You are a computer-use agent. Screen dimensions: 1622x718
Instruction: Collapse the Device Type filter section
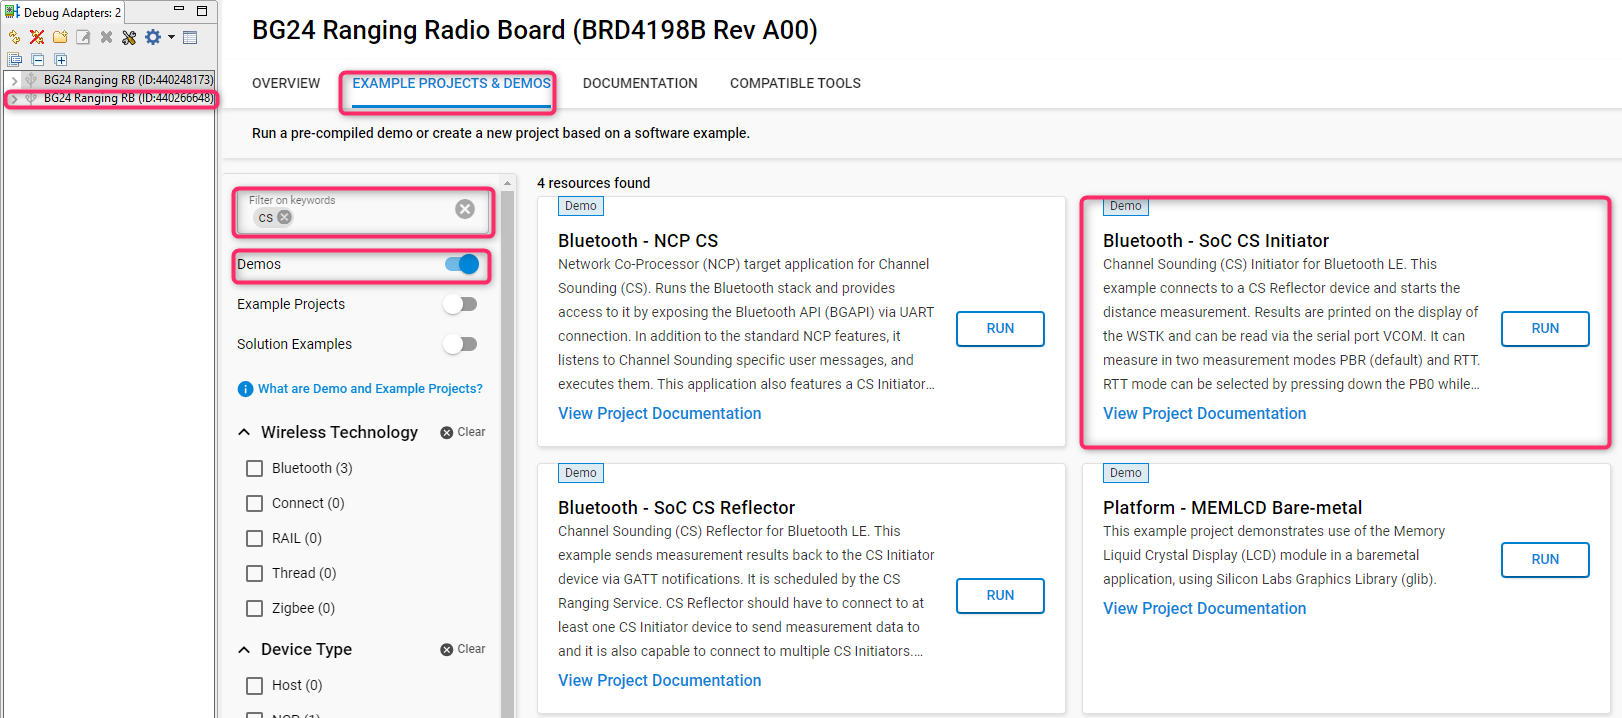(x=244, y=650)
